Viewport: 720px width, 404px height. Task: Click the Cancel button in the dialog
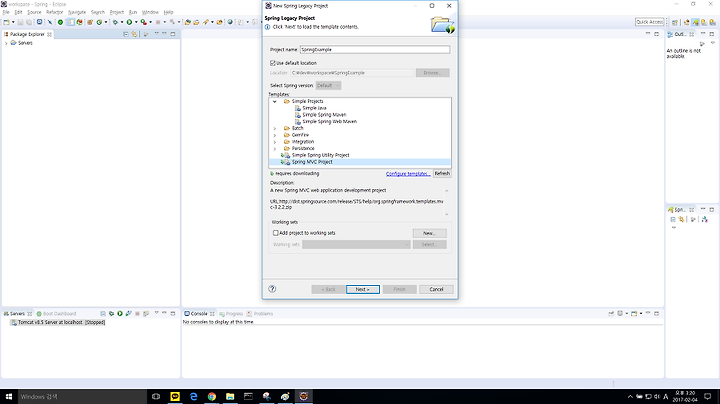point(436,289)
